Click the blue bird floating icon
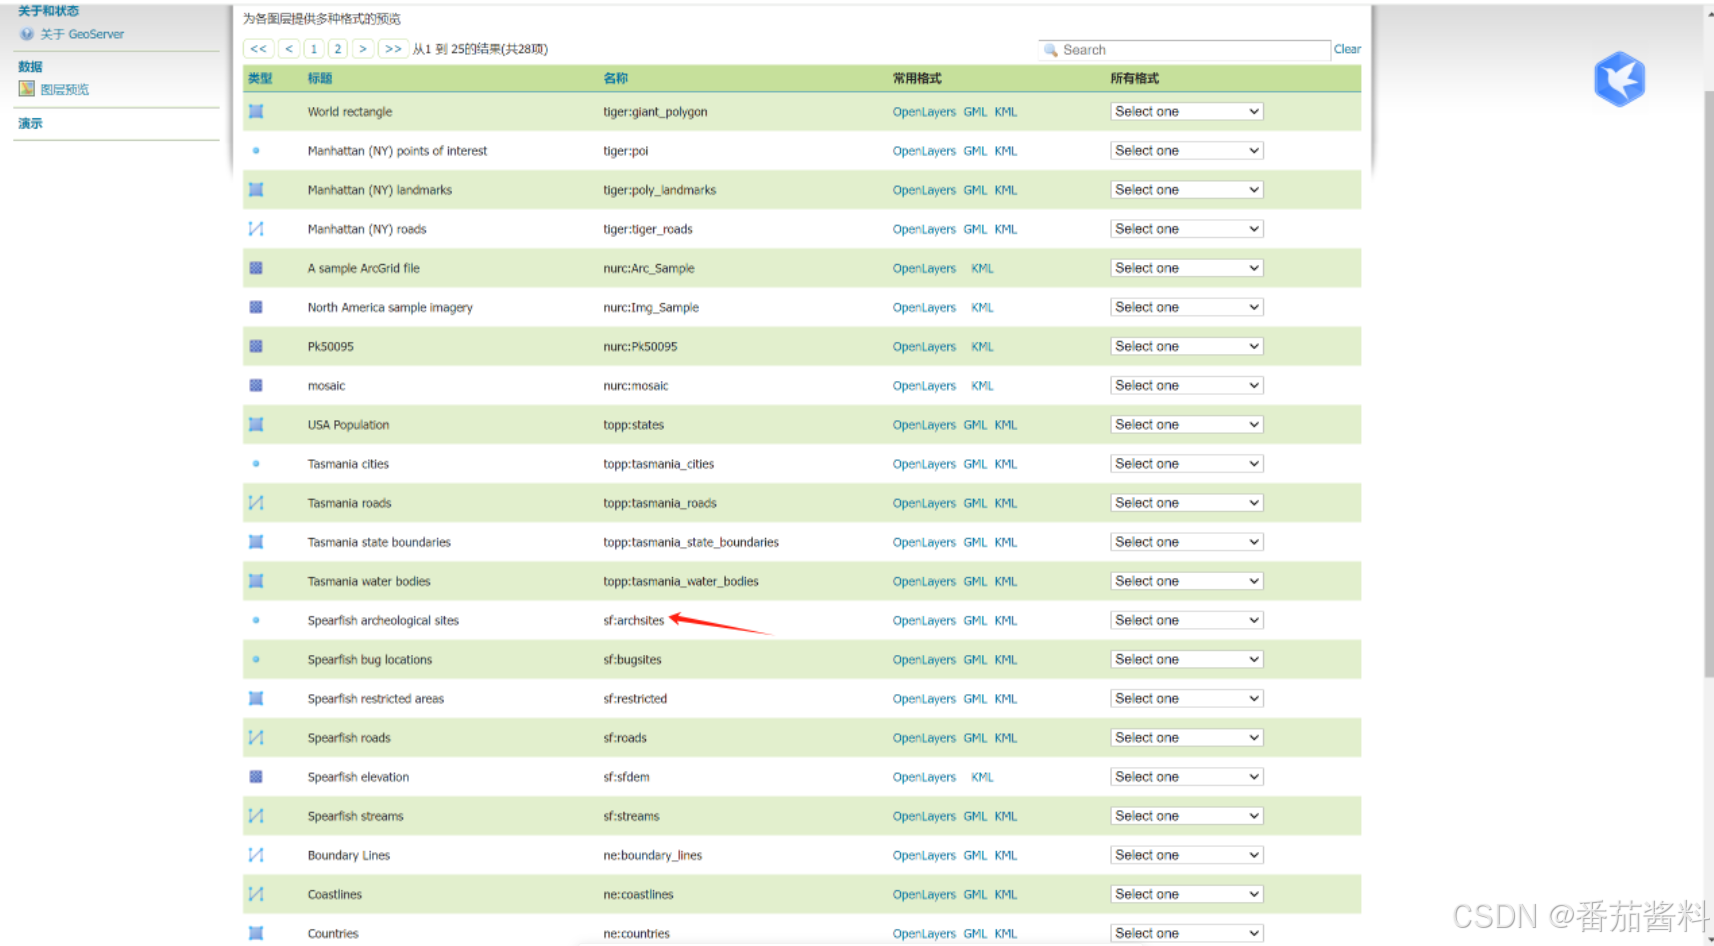Viewport: 1714px width, 946px height. pyautogui.click(x=1619, y=79)
